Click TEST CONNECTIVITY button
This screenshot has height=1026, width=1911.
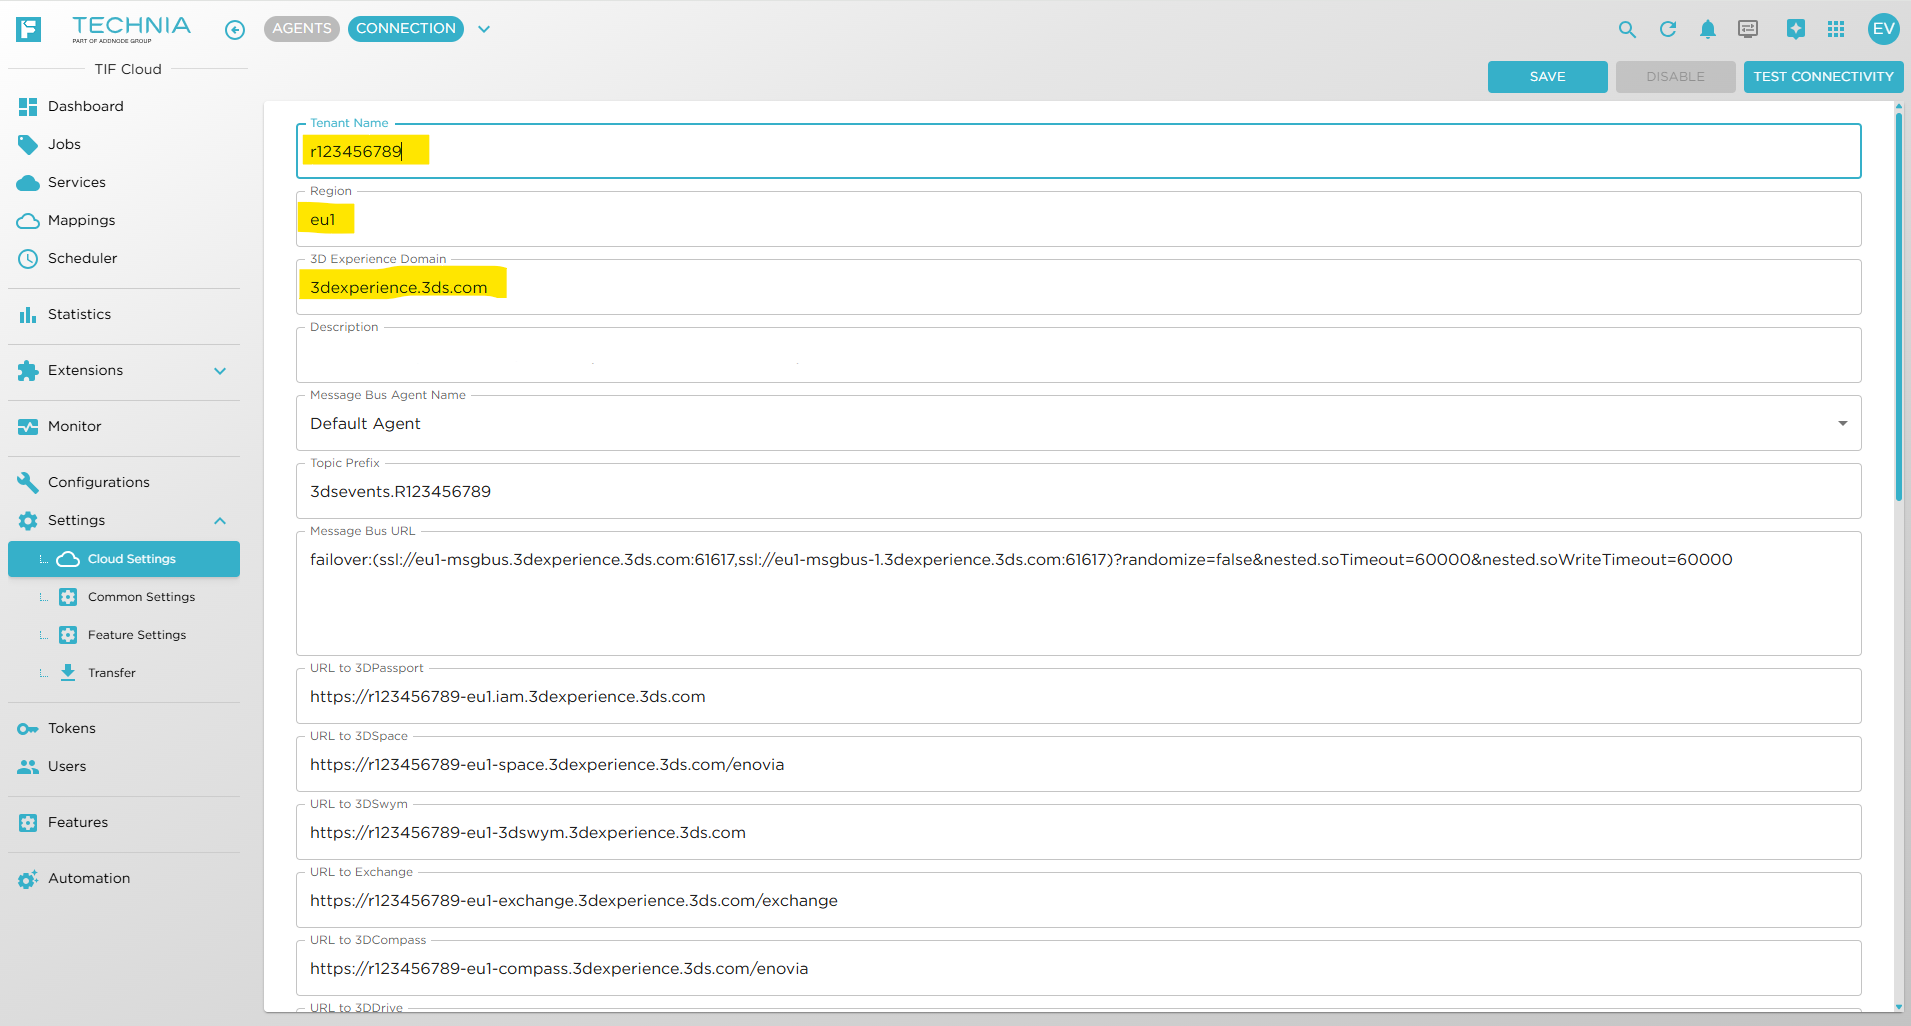coord(1822,77)
